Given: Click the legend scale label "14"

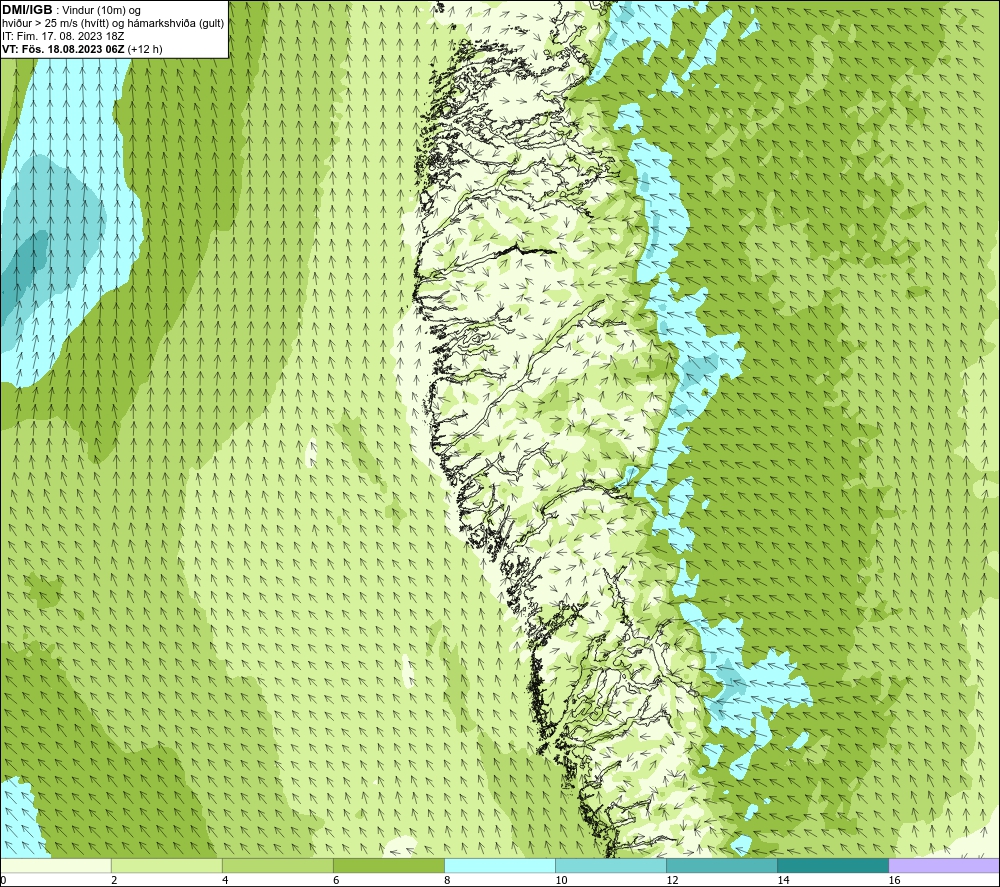Looking at the screenshot, I should tap(783, 881).
